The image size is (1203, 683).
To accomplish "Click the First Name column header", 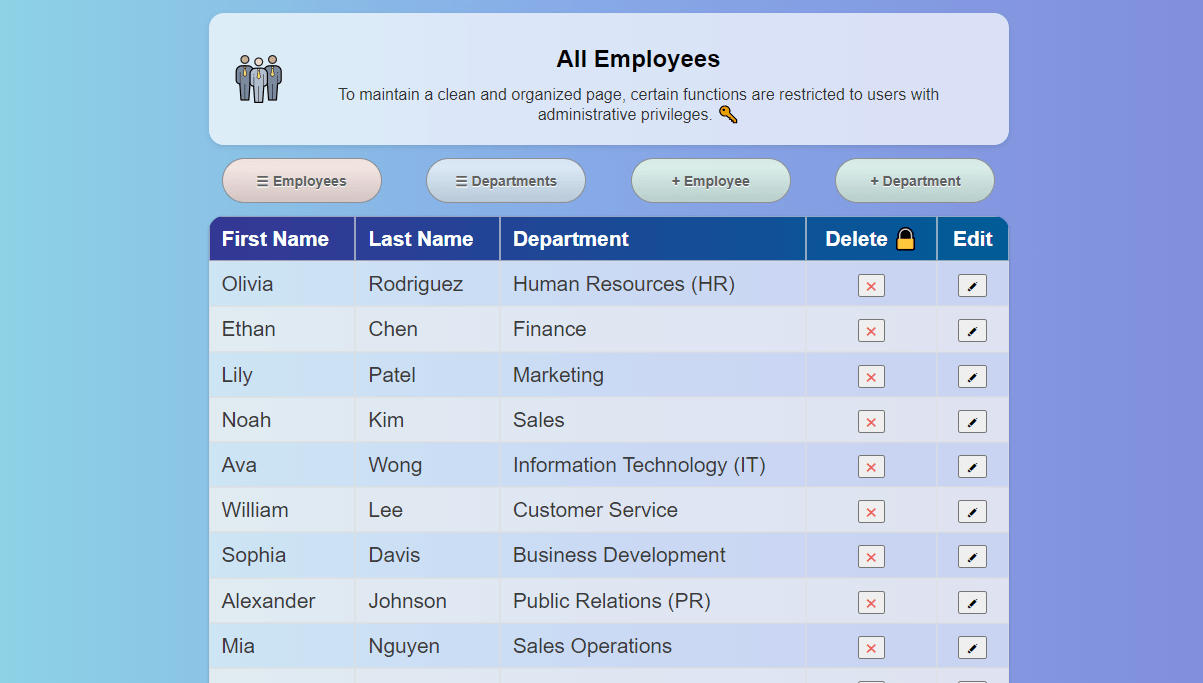I will 275,239.
